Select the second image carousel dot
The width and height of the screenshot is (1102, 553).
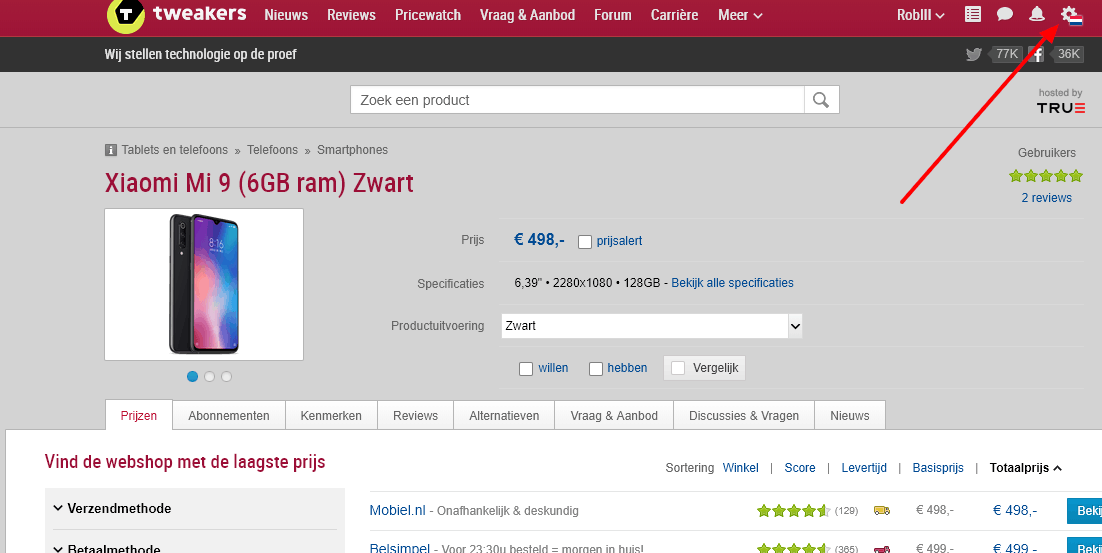click(209, 377)
